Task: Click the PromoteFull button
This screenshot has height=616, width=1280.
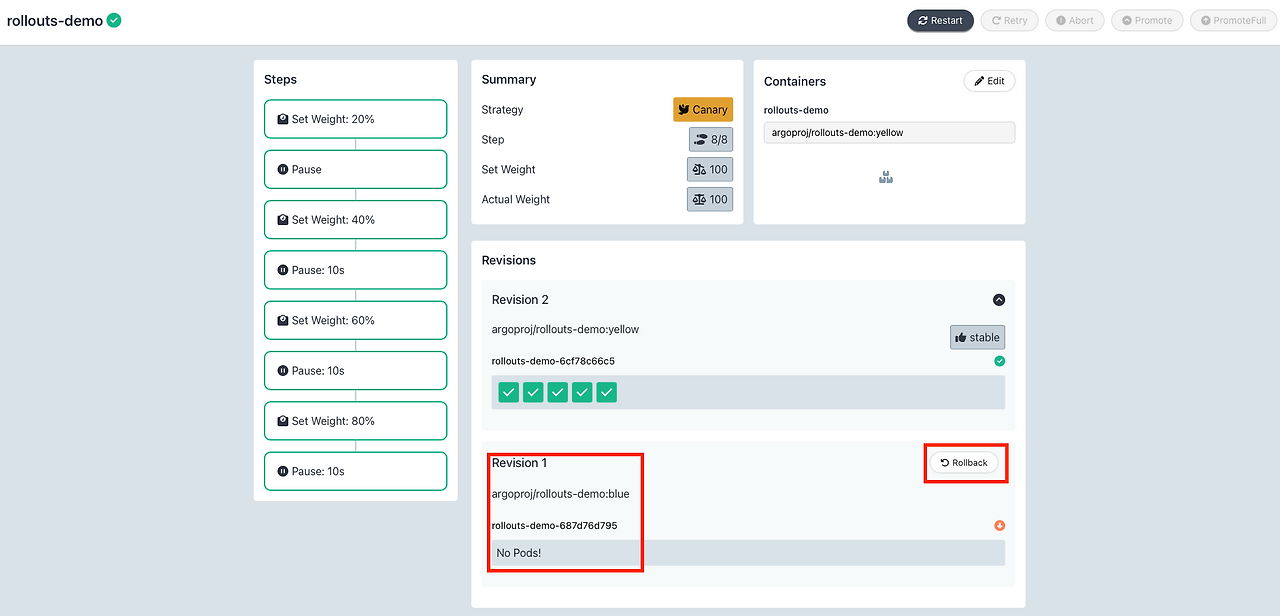Action: coord(1234,20)
